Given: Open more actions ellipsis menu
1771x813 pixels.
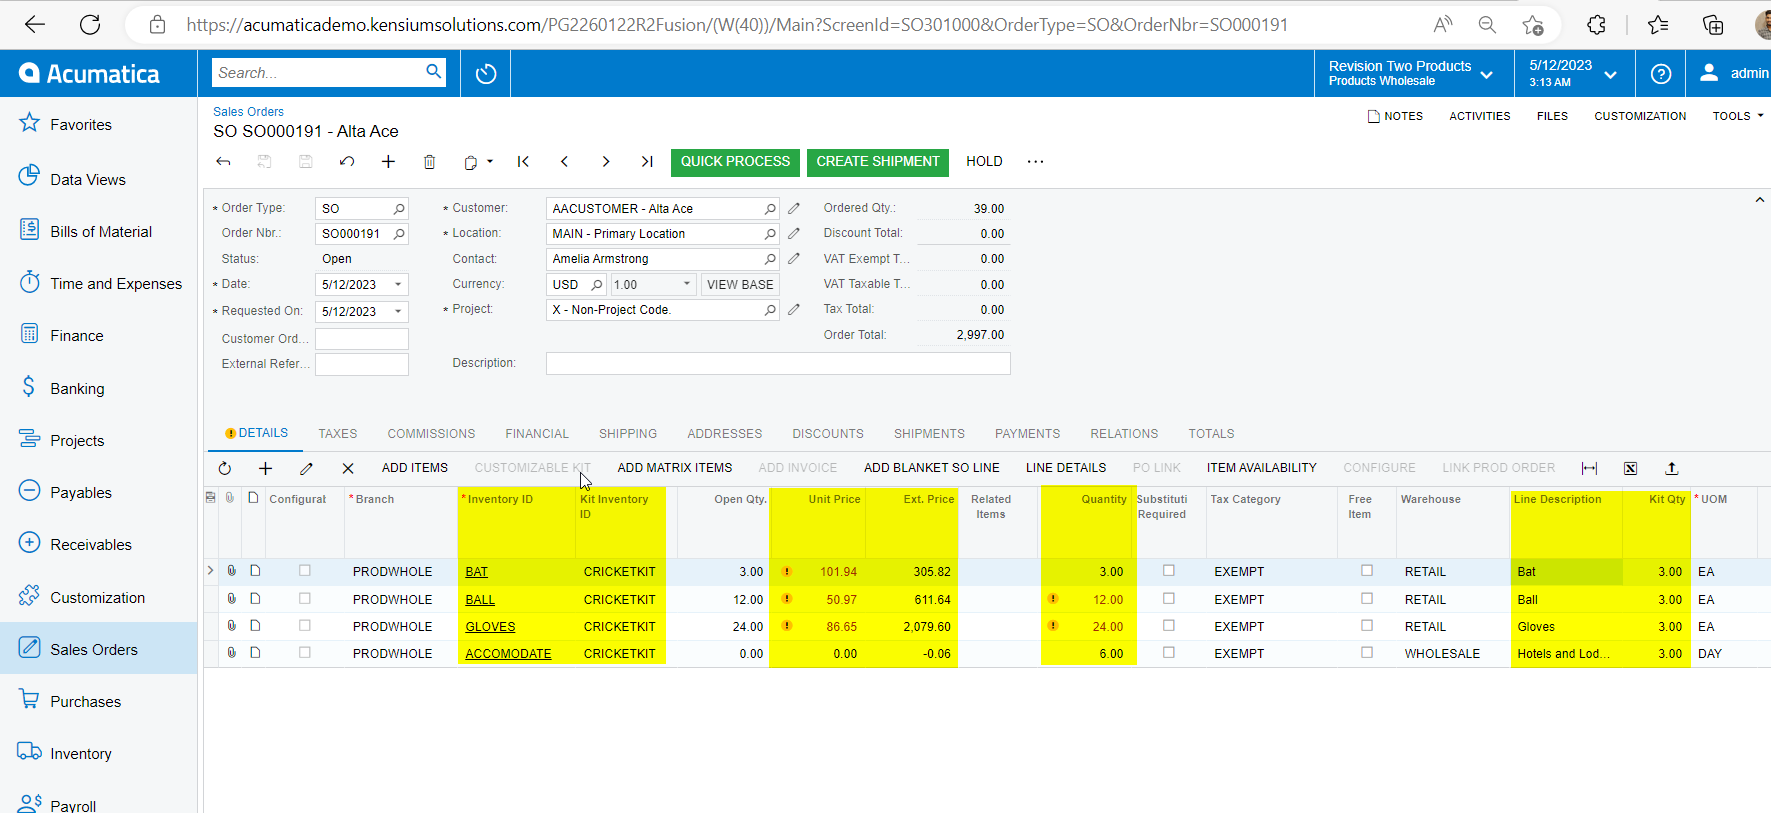Looking at the screenshot, I should tap(1035, 162).
